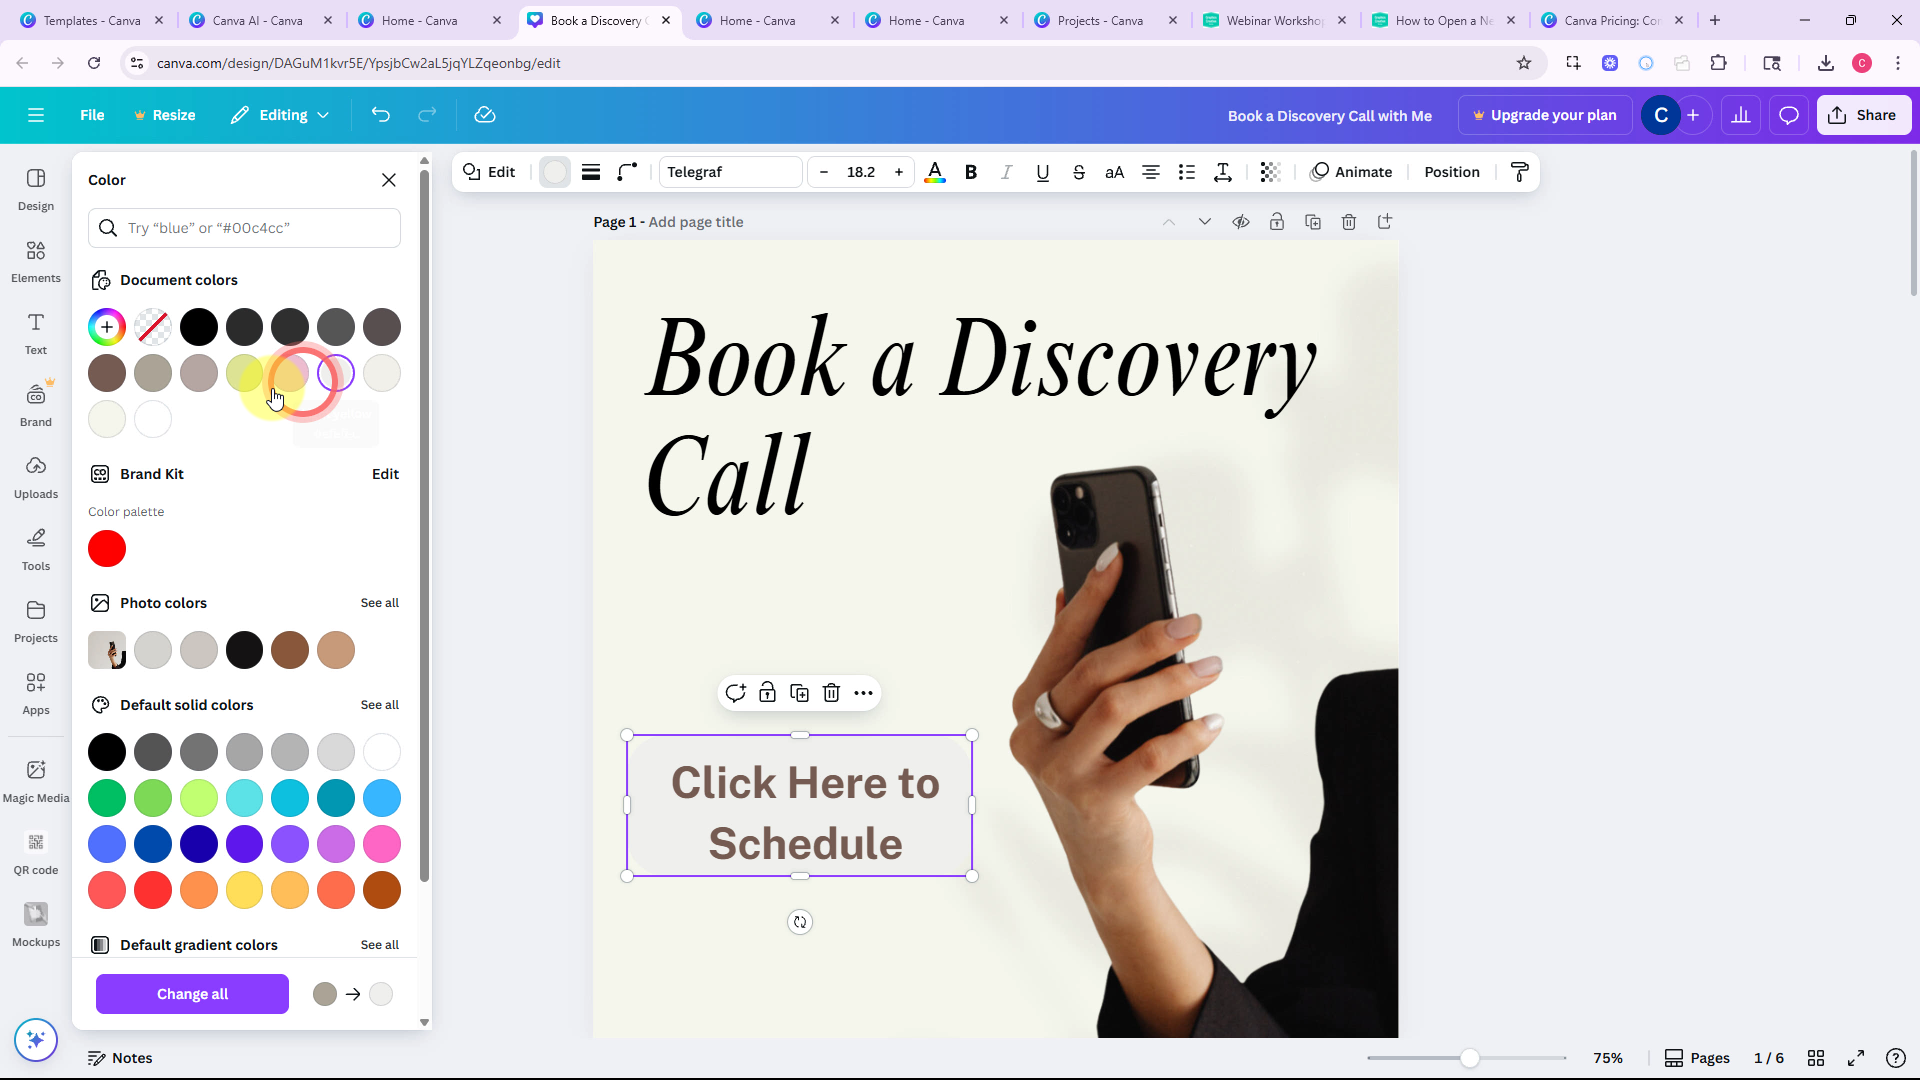Open the Text sidebar panel

pyautogui.click(x=36, y=333)
